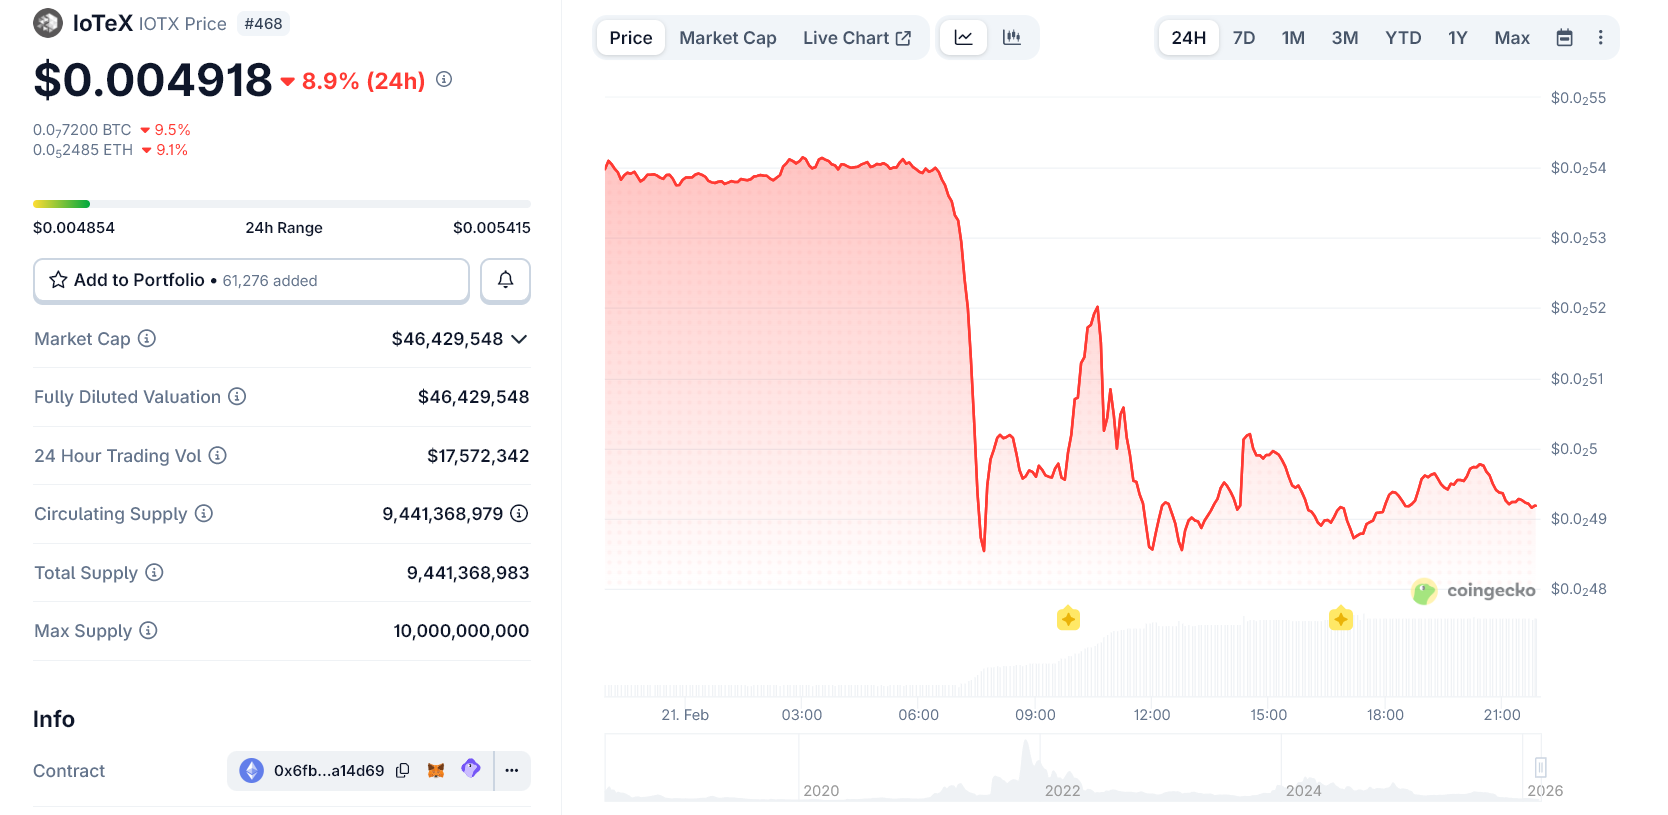The width and height of the screenshot is (1668, 815).
Task: Click the MetaMask fox icon
Action: pyautogui.click(x=436, y=770)
